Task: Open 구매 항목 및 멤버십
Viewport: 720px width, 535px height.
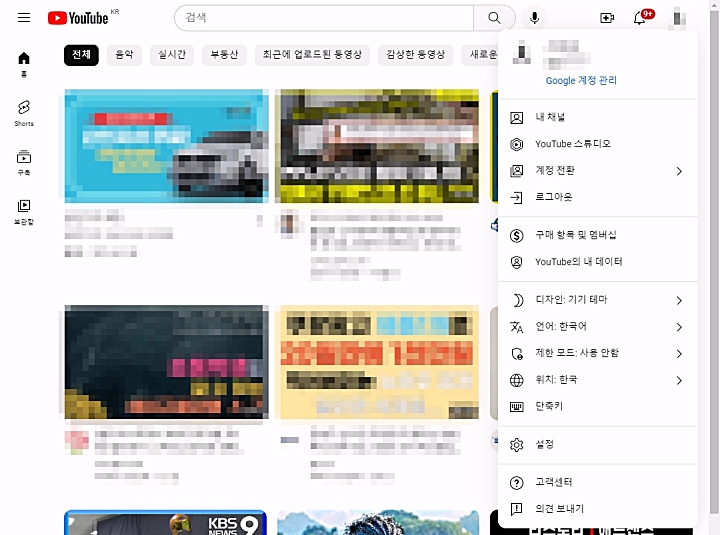Action: tap(598, 236)
